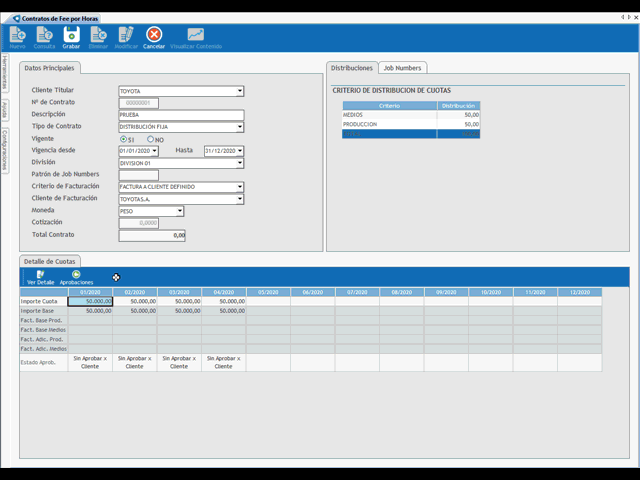Click the Modificar edit icon
Viewport: 640px width, 480px height.
126,37
